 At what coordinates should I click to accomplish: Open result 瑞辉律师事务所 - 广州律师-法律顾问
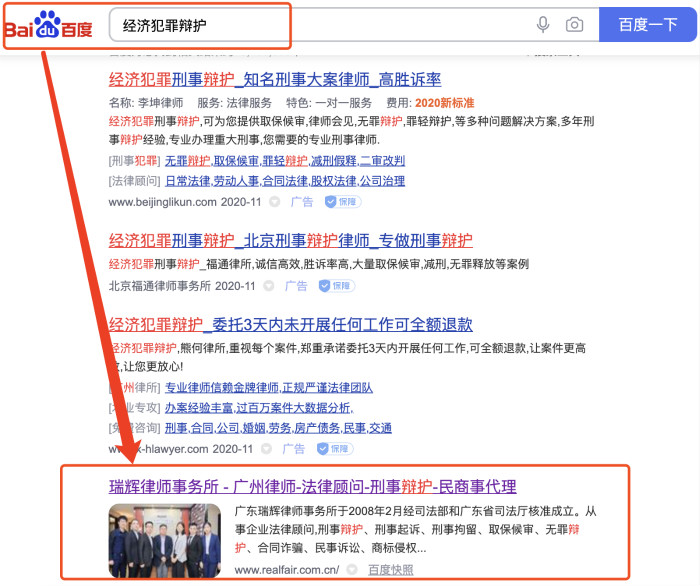[312, 486]
